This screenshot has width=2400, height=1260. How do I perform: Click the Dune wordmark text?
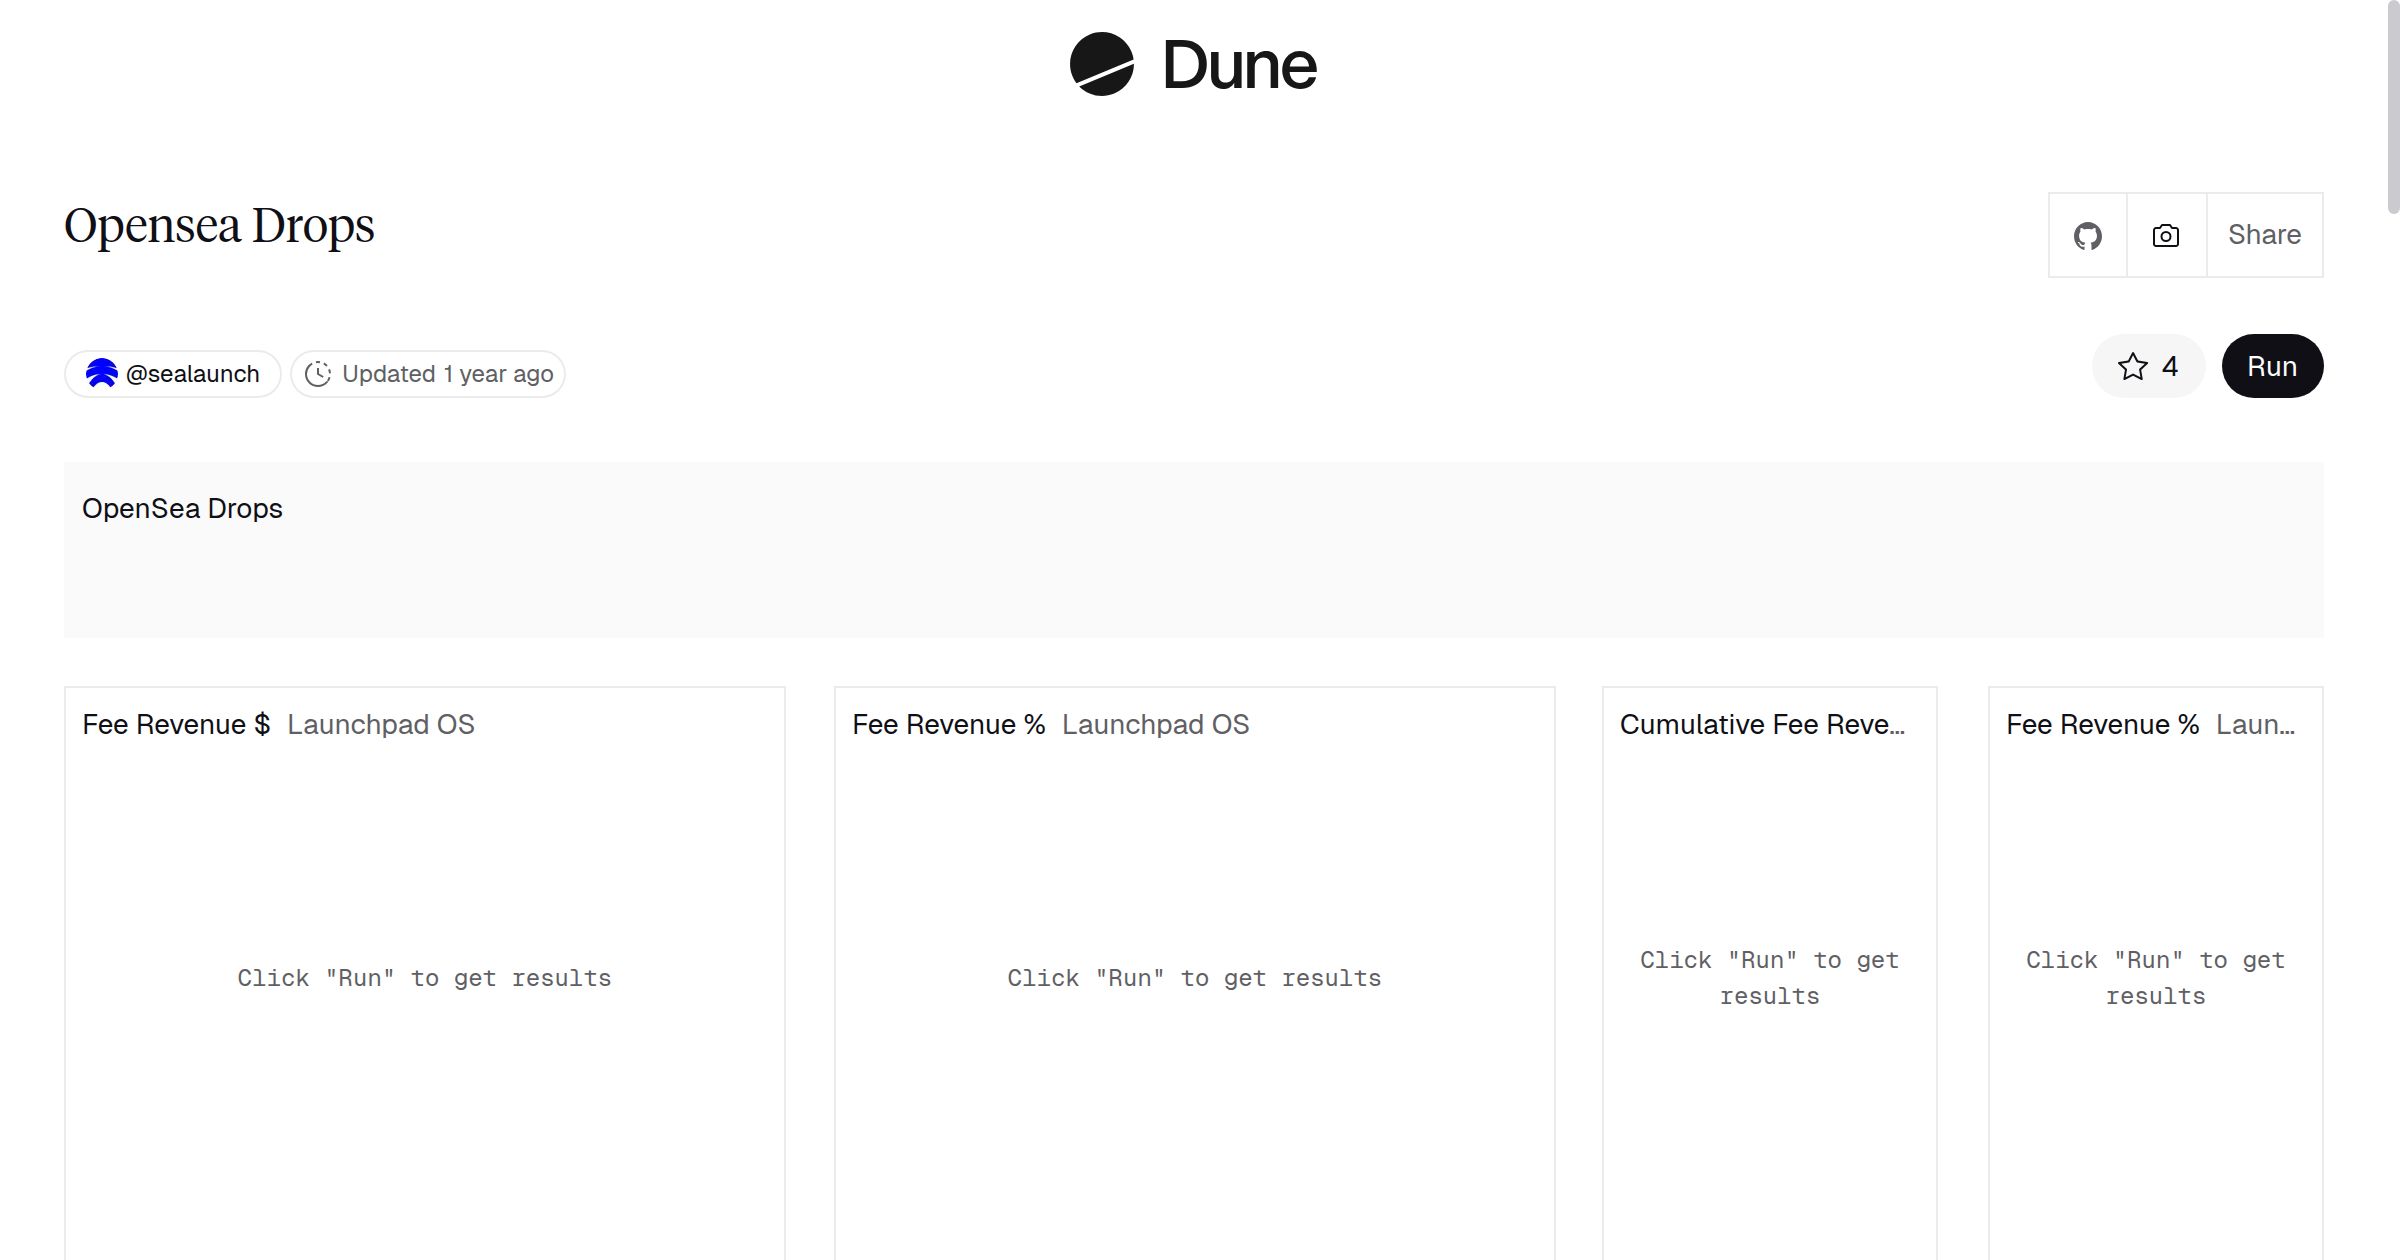point(1239,66)
